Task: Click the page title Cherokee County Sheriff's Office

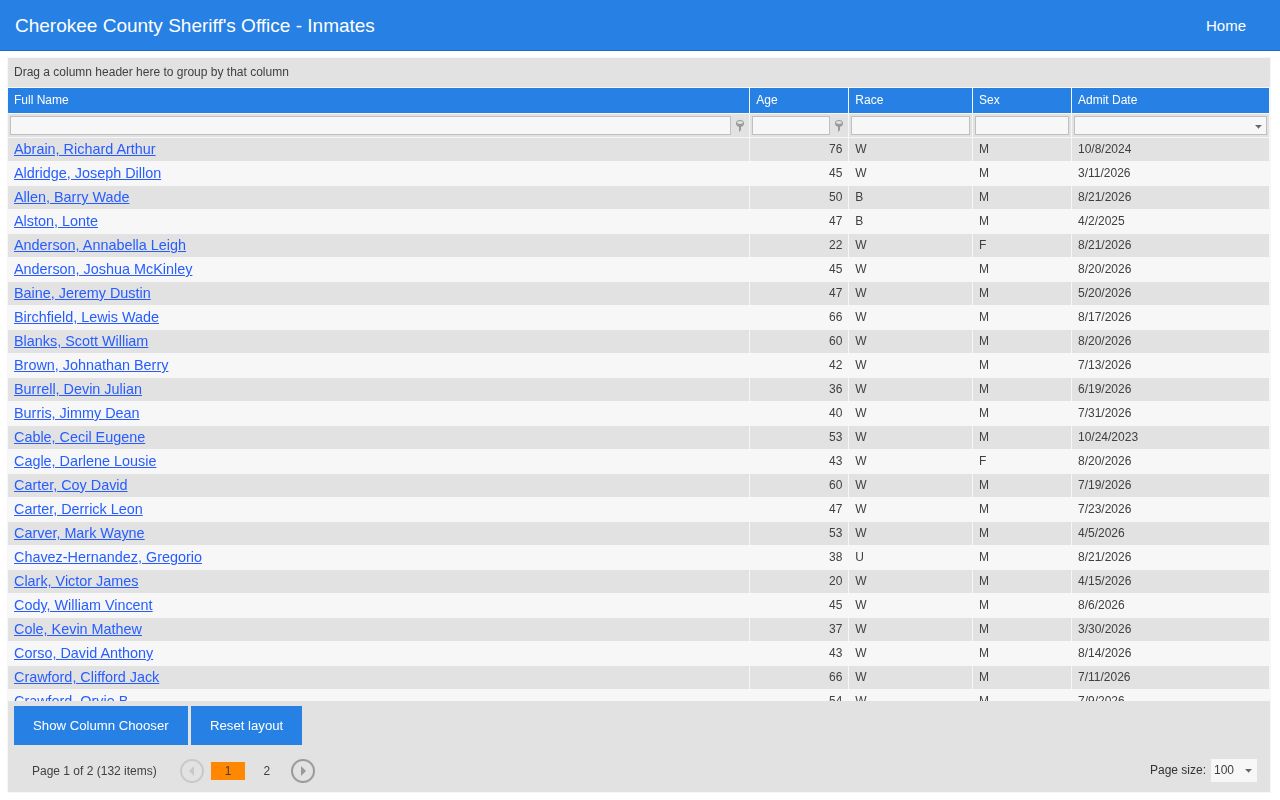Action: 195,26
